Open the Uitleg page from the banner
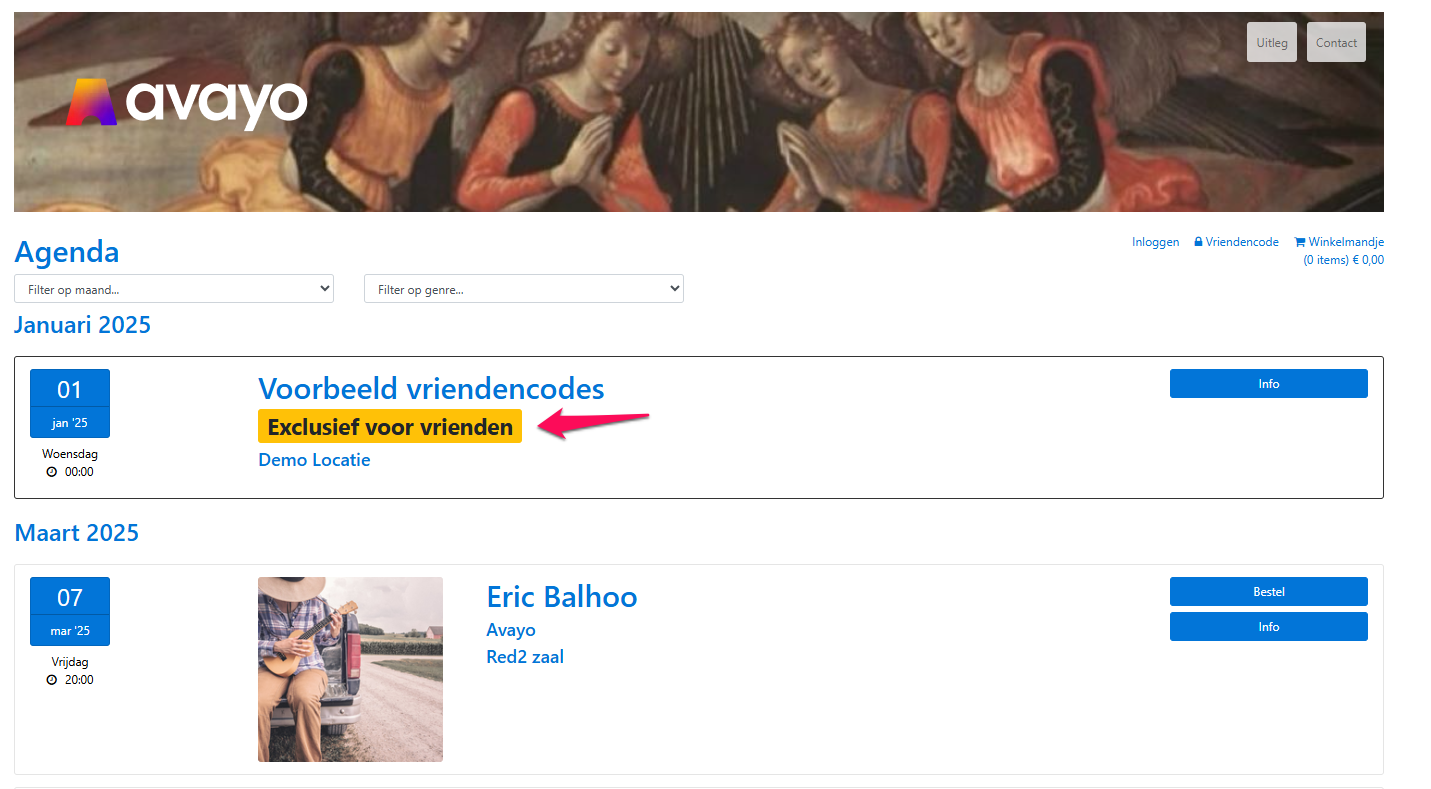Image resolution: width=1431 pixels, height=789 pixels. [x=1272, y=43]
